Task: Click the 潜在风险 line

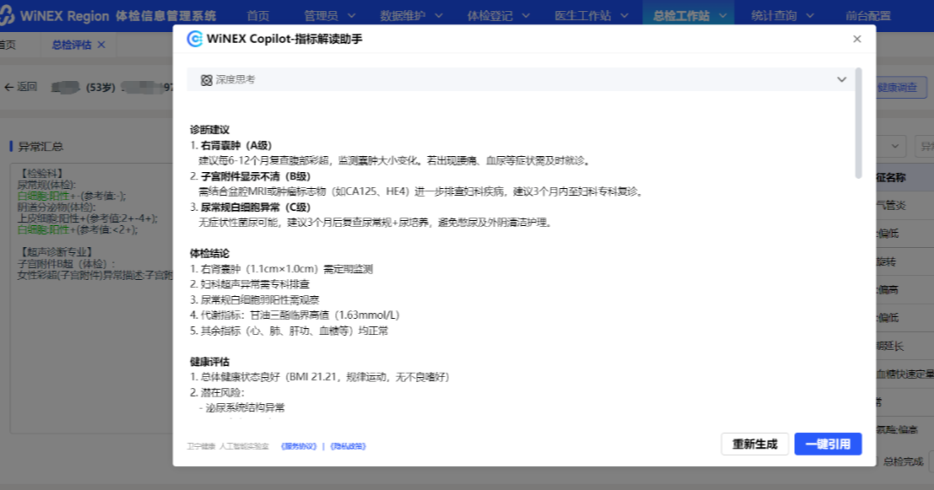Action: [217, 392]
